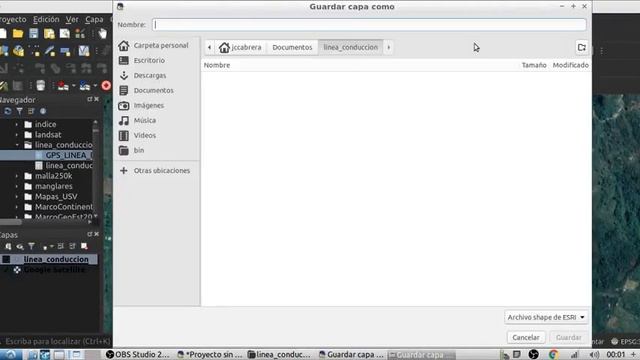
Task: Open Archivo shape de ESRI file type dropdown
Action: 546,317
